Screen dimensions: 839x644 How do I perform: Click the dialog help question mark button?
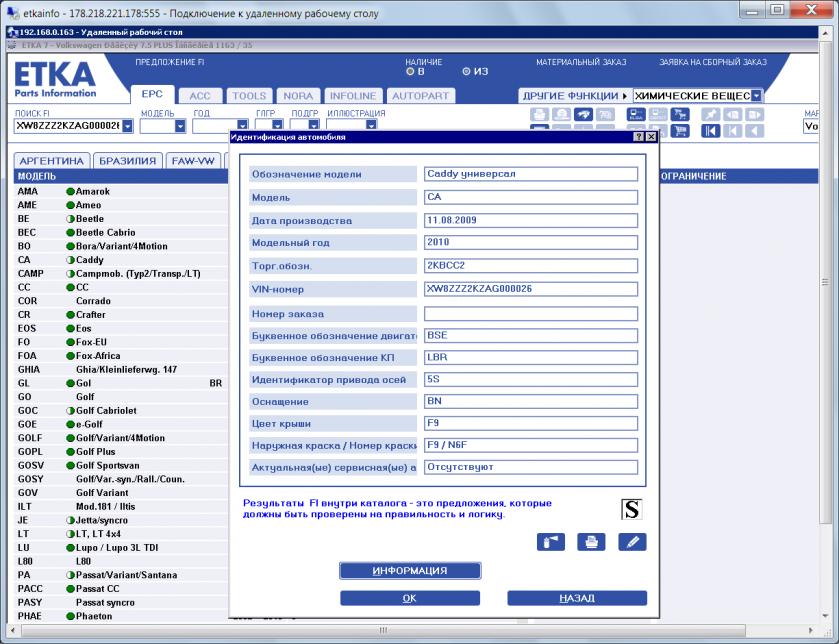(638, 137)
